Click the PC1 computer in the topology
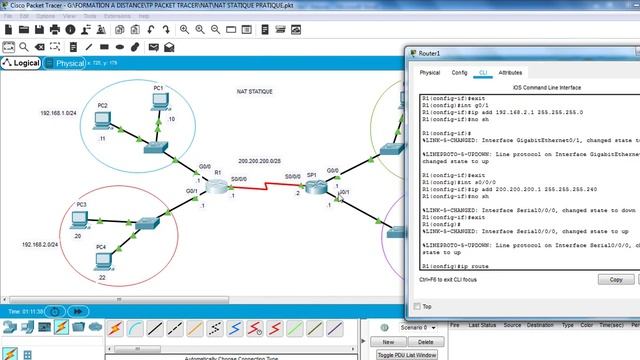Image resolution: width=640 pixels, height=360 pixels. click(x=160, y=101)
